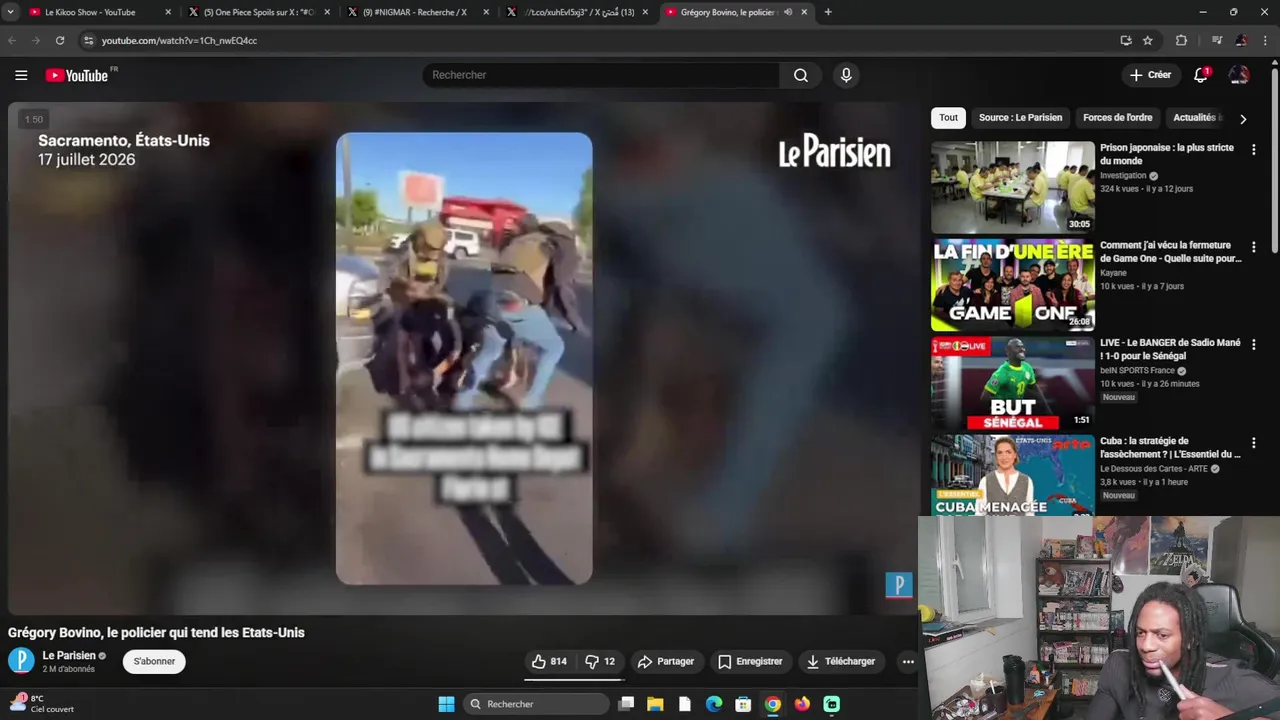
Task: Click the search magnifier button
Action: 801,75
